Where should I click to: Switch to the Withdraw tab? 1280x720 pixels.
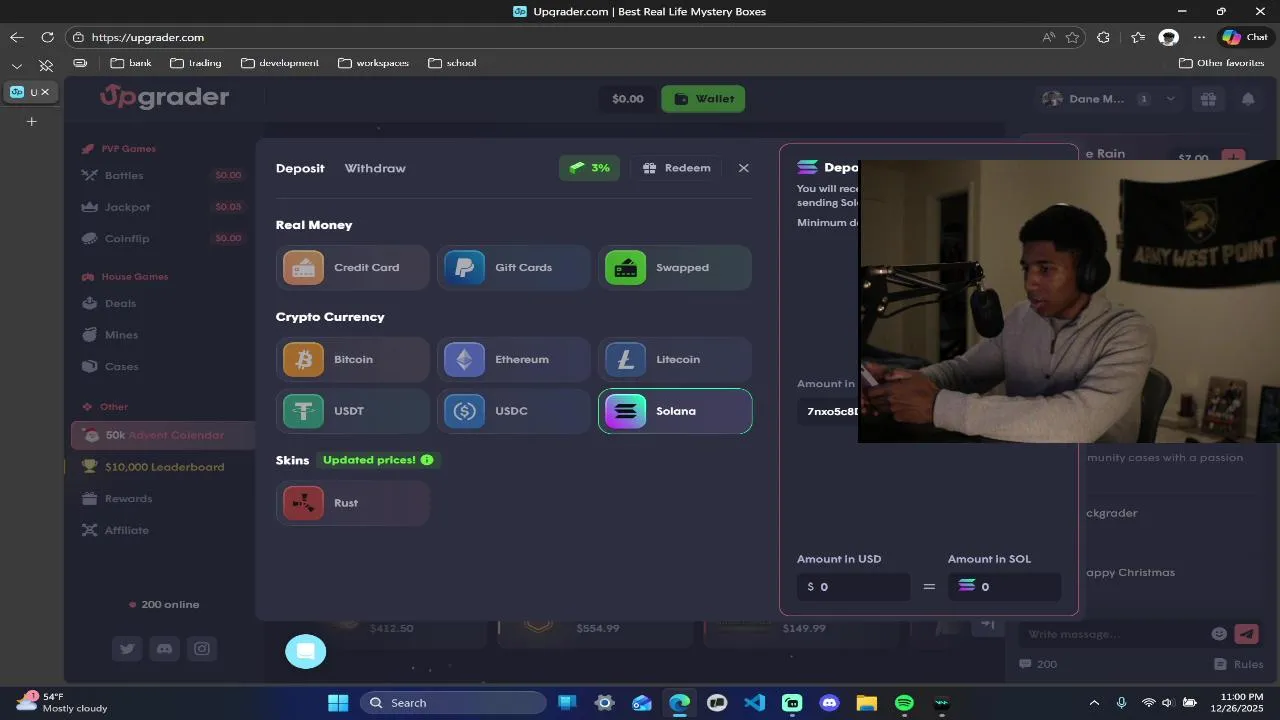[375, 168]
